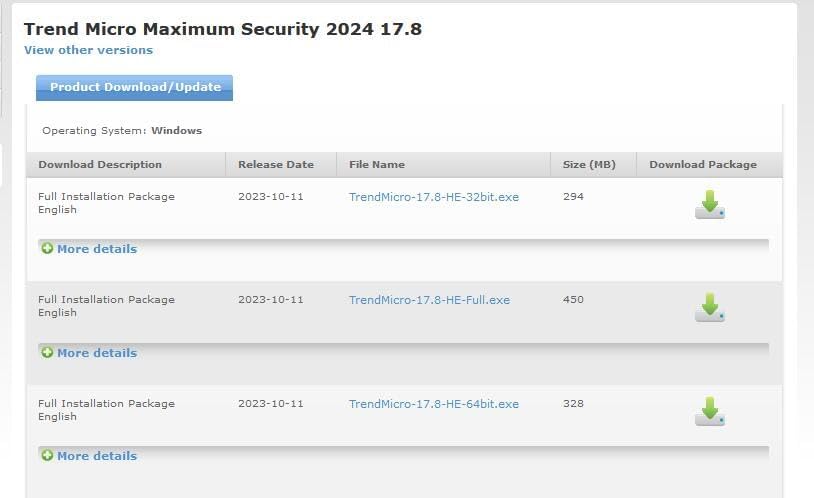Select the 450 size value
Viewport: 814px width, 498px height.
(573, 299)
